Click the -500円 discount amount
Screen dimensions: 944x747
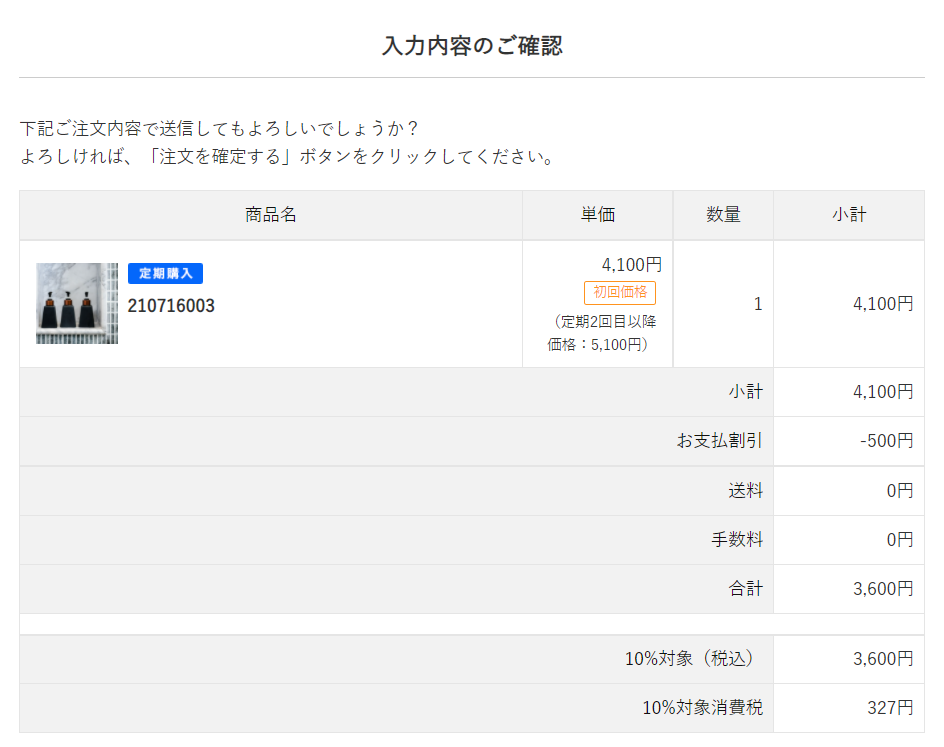tap(886, 441)
